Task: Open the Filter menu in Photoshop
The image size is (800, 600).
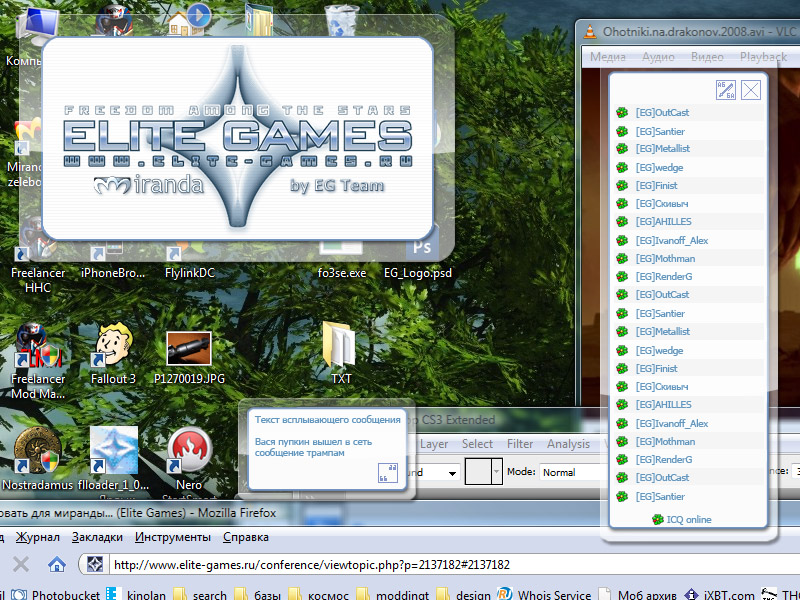Action: pos(520,444)
